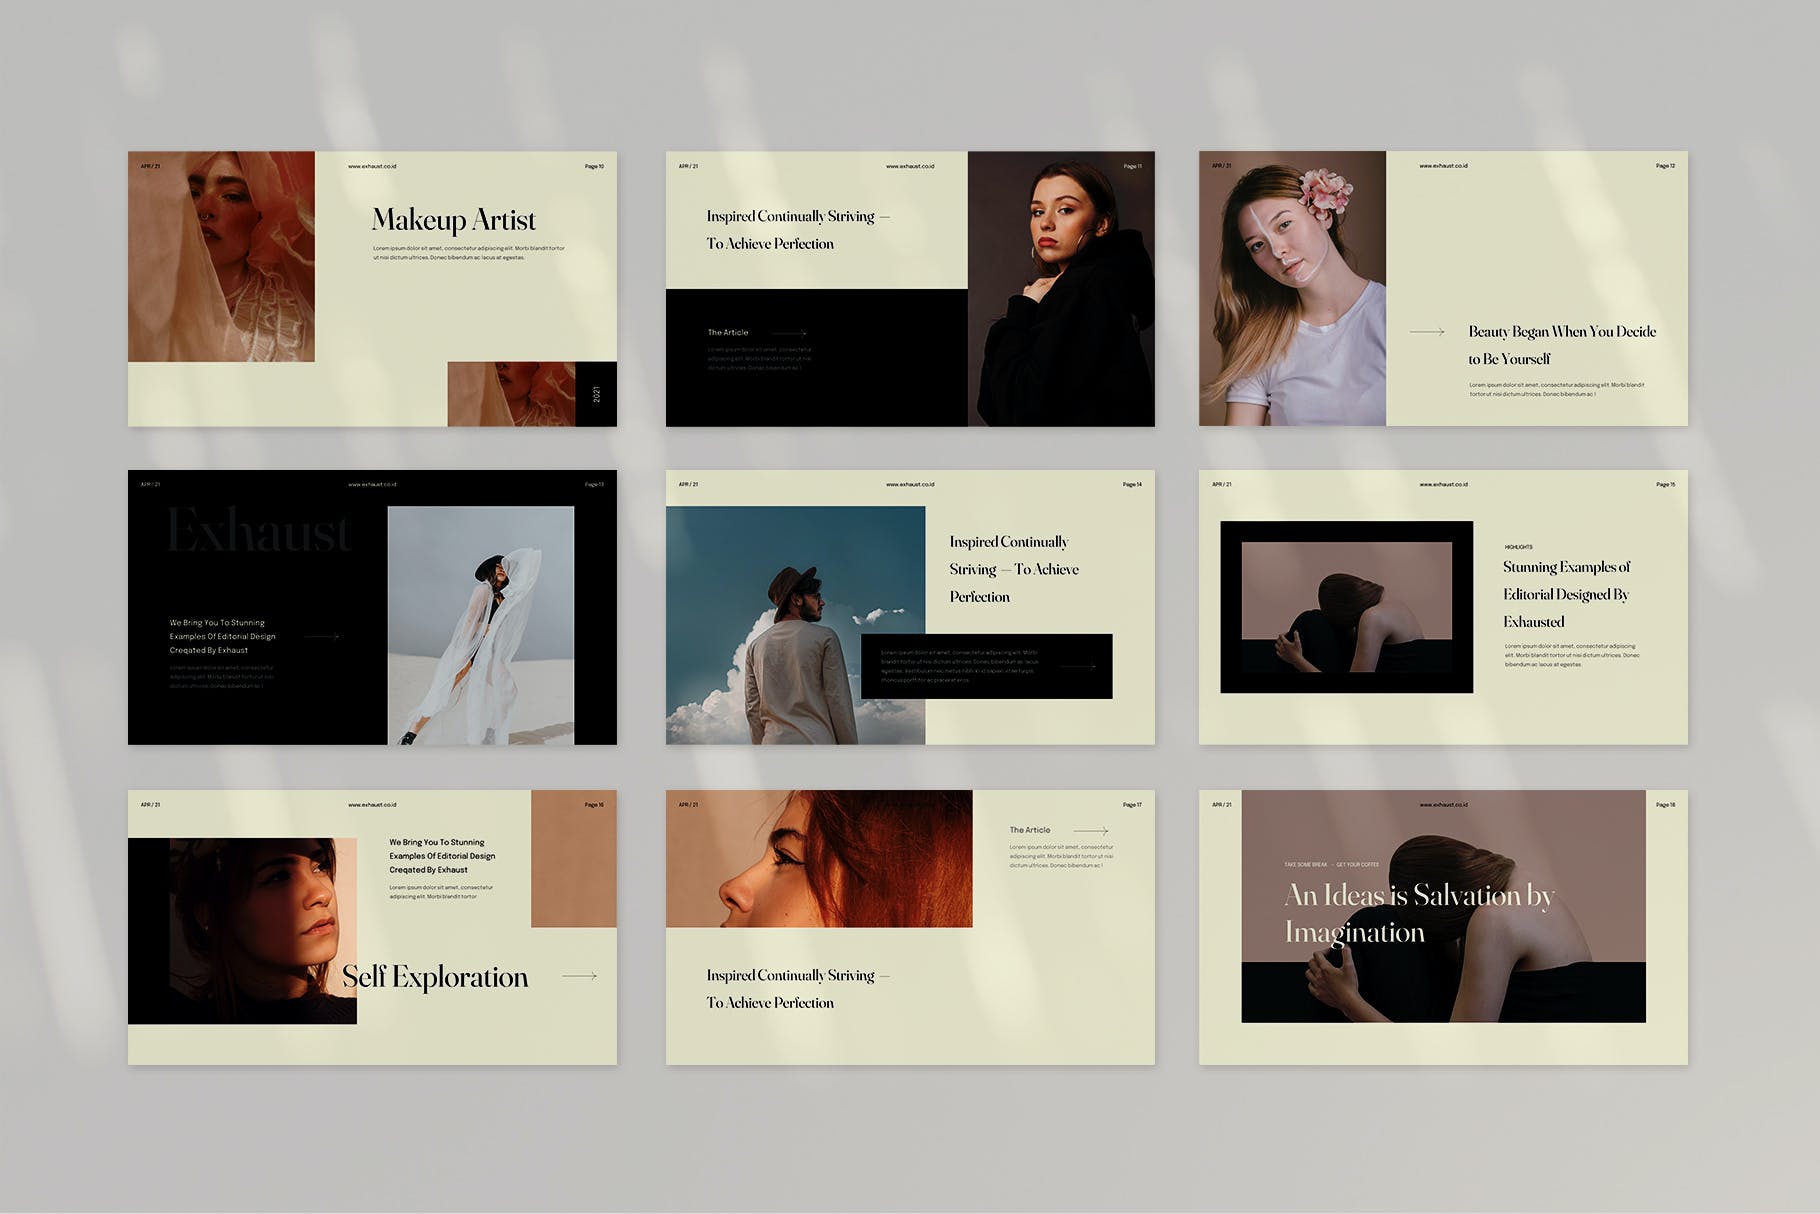Click the arrow on the black "Exhaust" slide
1820x1214 pixels.
(x=322, y=637)
